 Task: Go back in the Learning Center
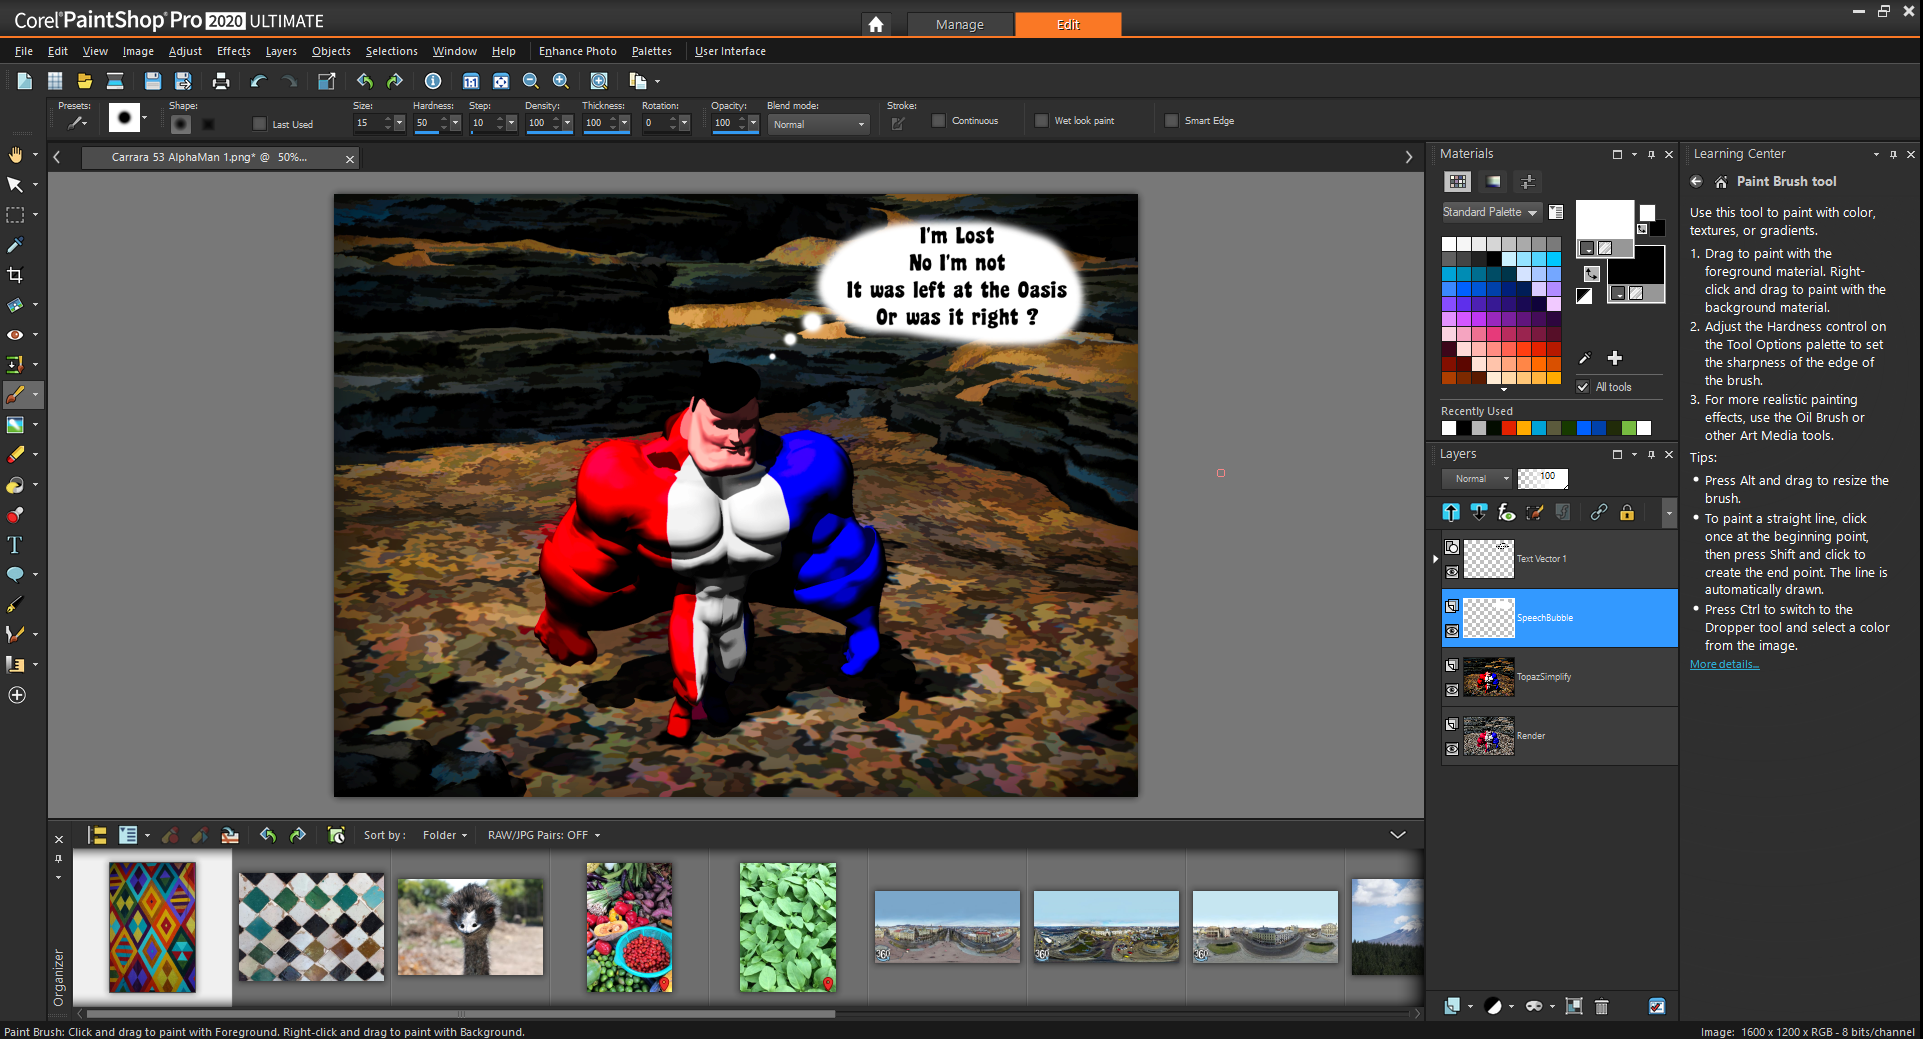click(1696, 181)
